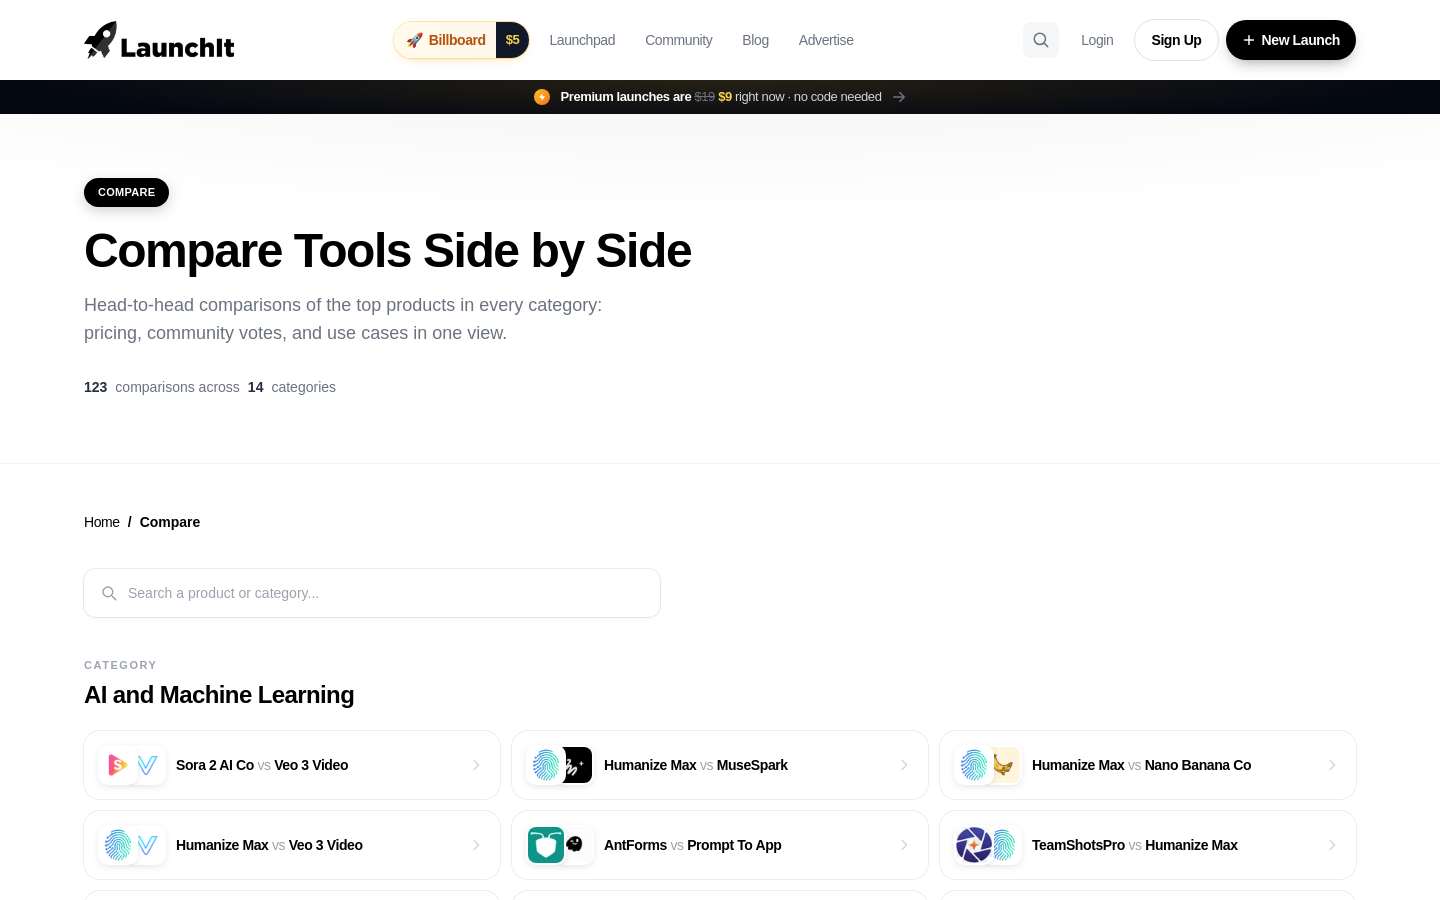Go to Launchpad in the navigation

582,40
